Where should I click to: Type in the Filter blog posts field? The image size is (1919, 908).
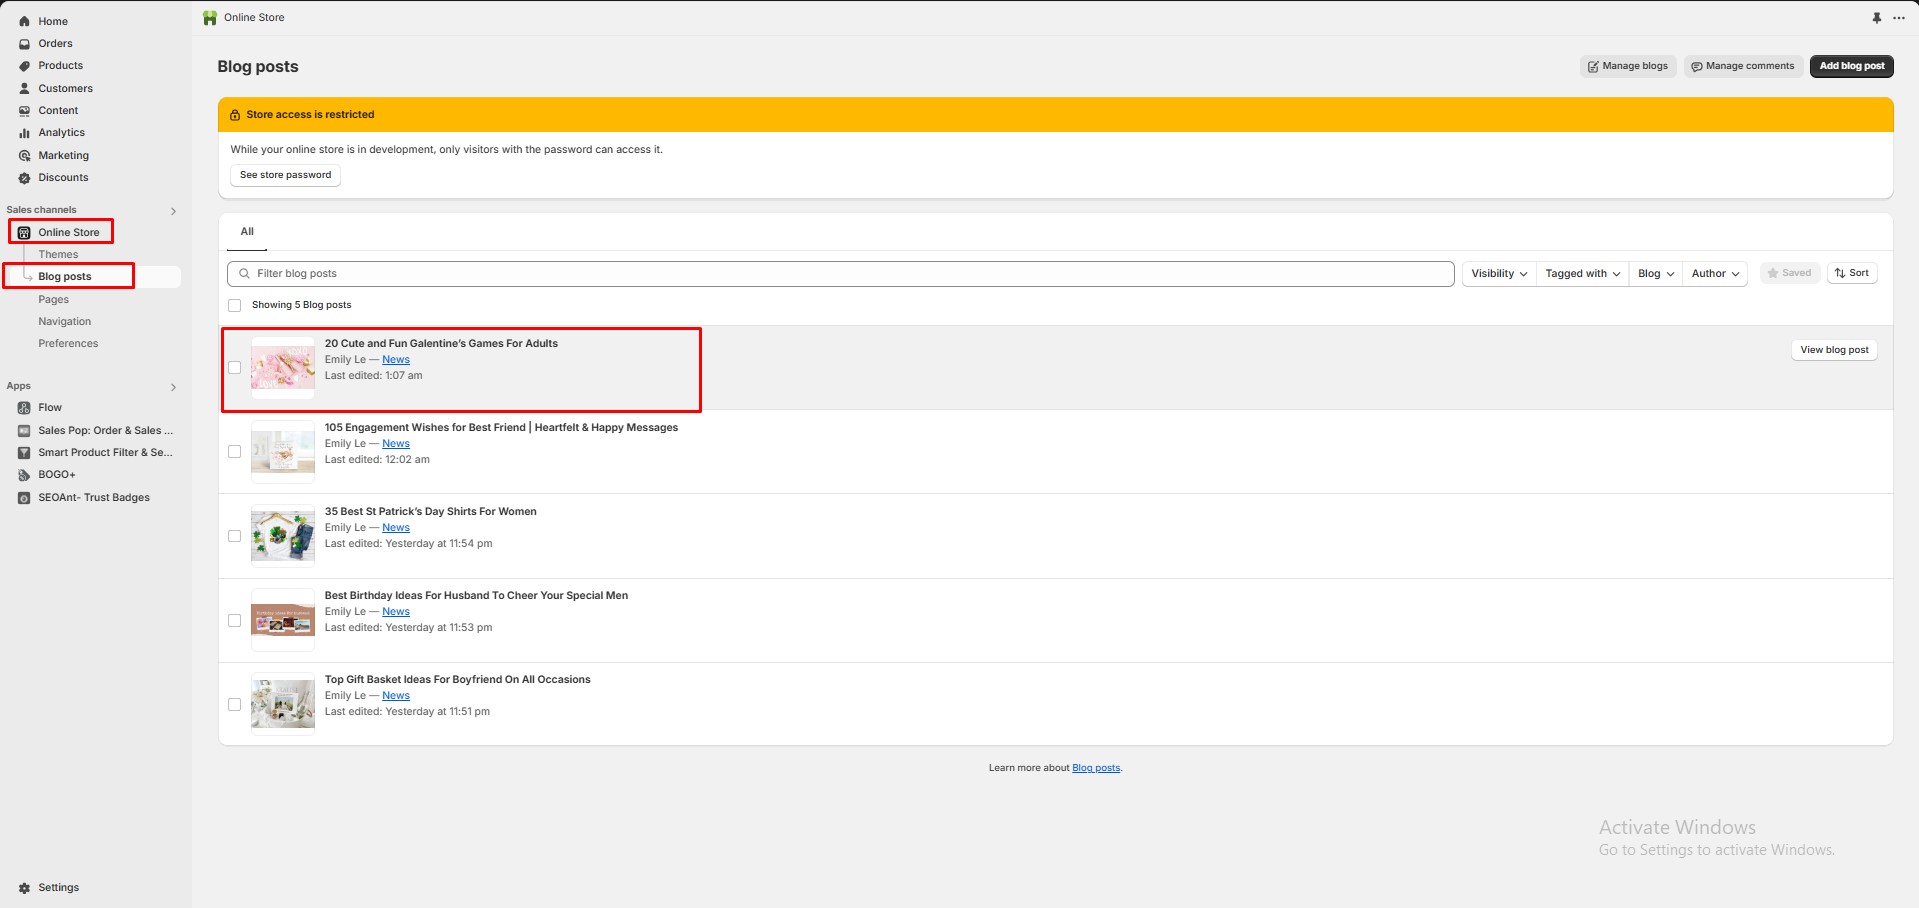840,274
